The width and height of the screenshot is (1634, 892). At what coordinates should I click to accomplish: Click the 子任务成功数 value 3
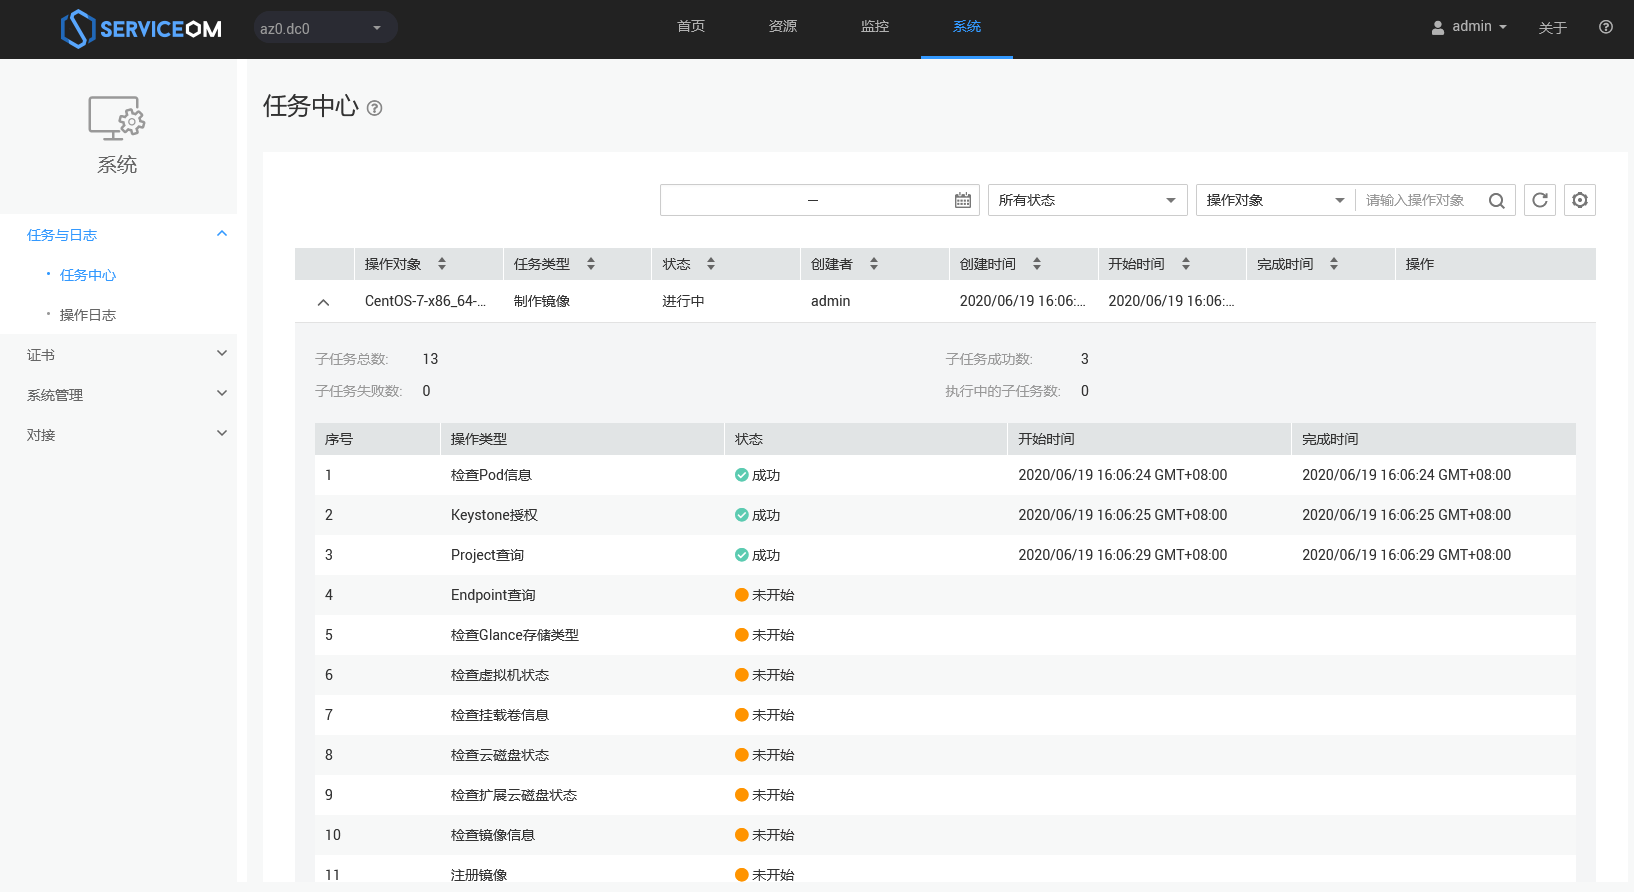coord(1085,359)
